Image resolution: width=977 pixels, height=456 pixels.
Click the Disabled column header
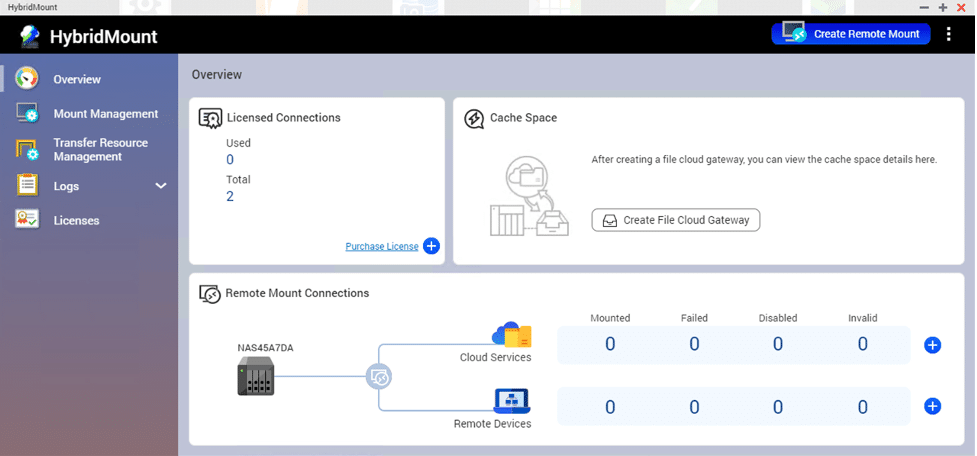point(778,318)
